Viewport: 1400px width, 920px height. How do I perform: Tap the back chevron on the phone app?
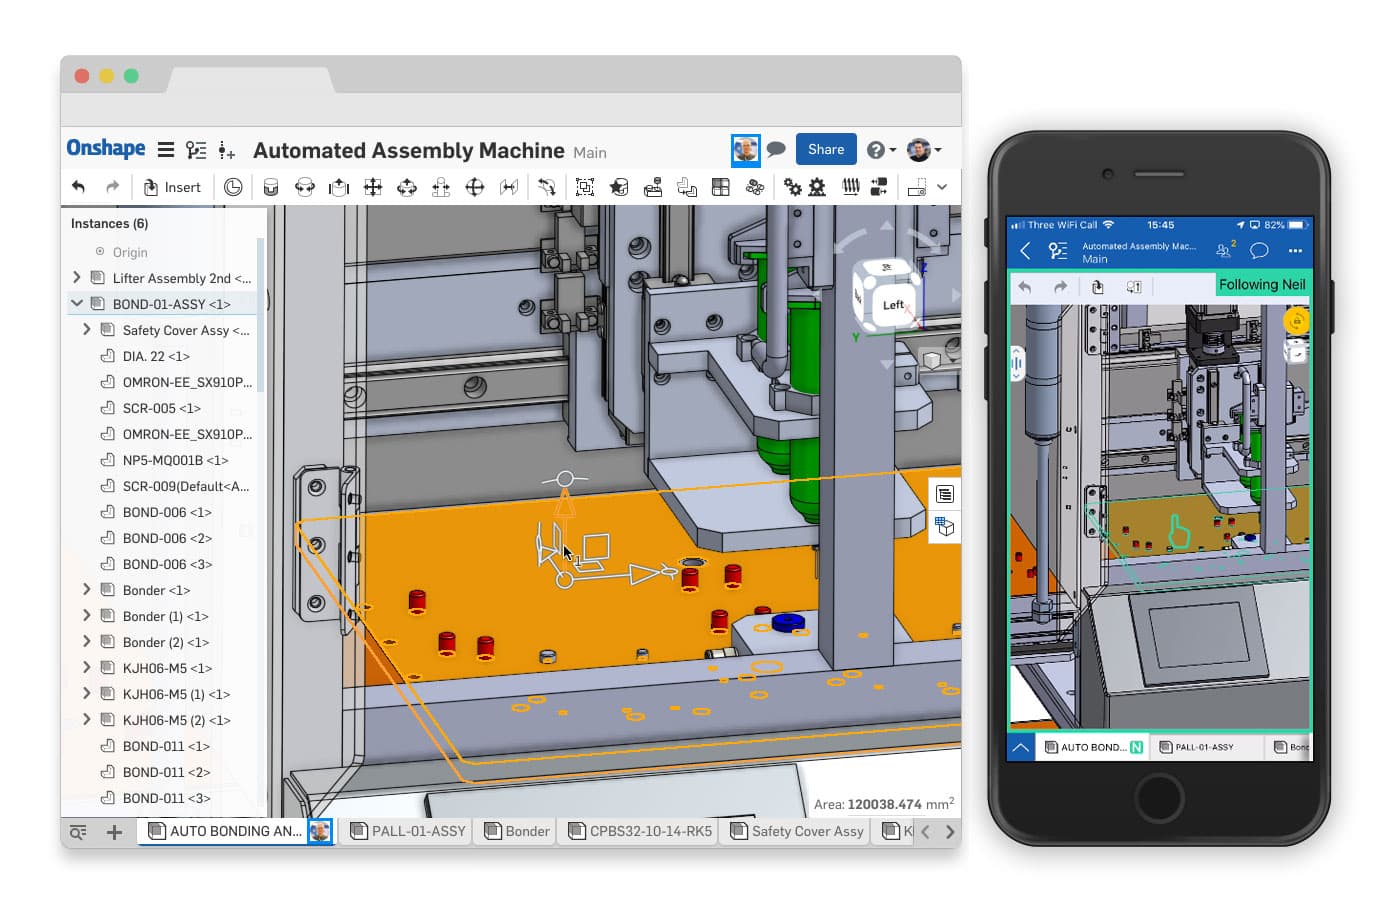[x=1025, y=251]
